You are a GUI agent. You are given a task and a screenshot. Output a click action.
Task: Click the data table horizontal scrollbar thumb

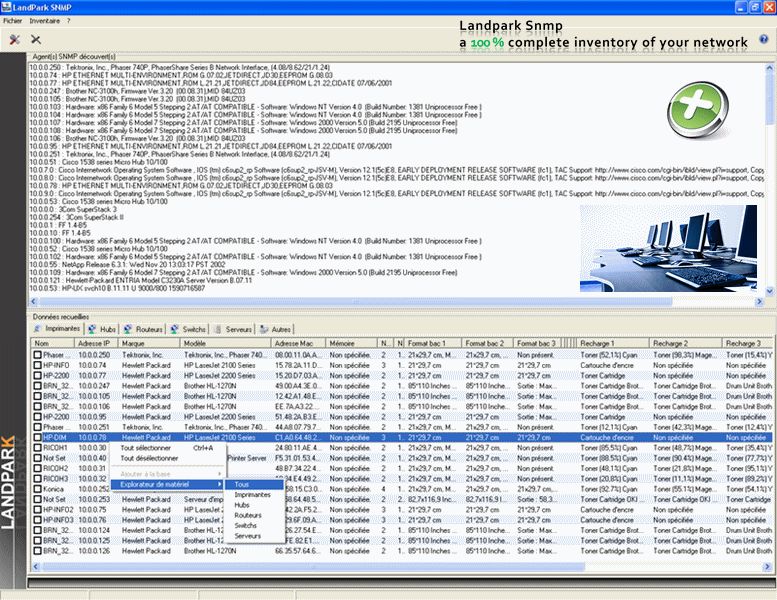(314, 566)
